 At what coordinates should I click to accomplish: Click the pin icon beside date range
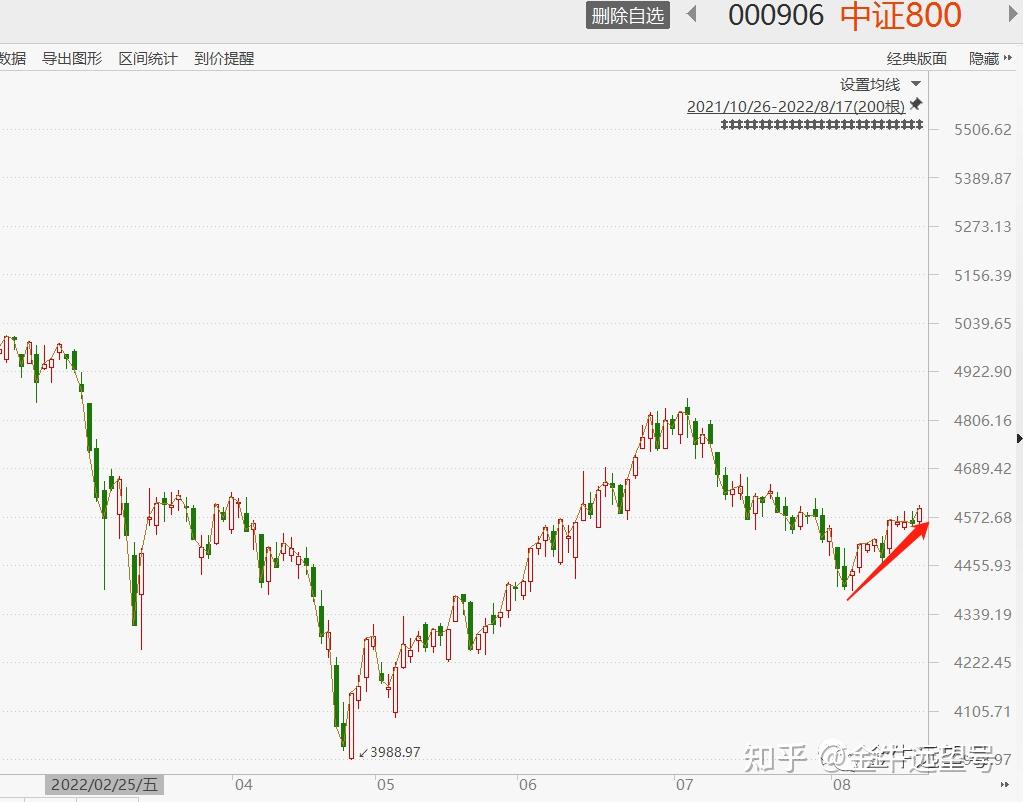916,104
